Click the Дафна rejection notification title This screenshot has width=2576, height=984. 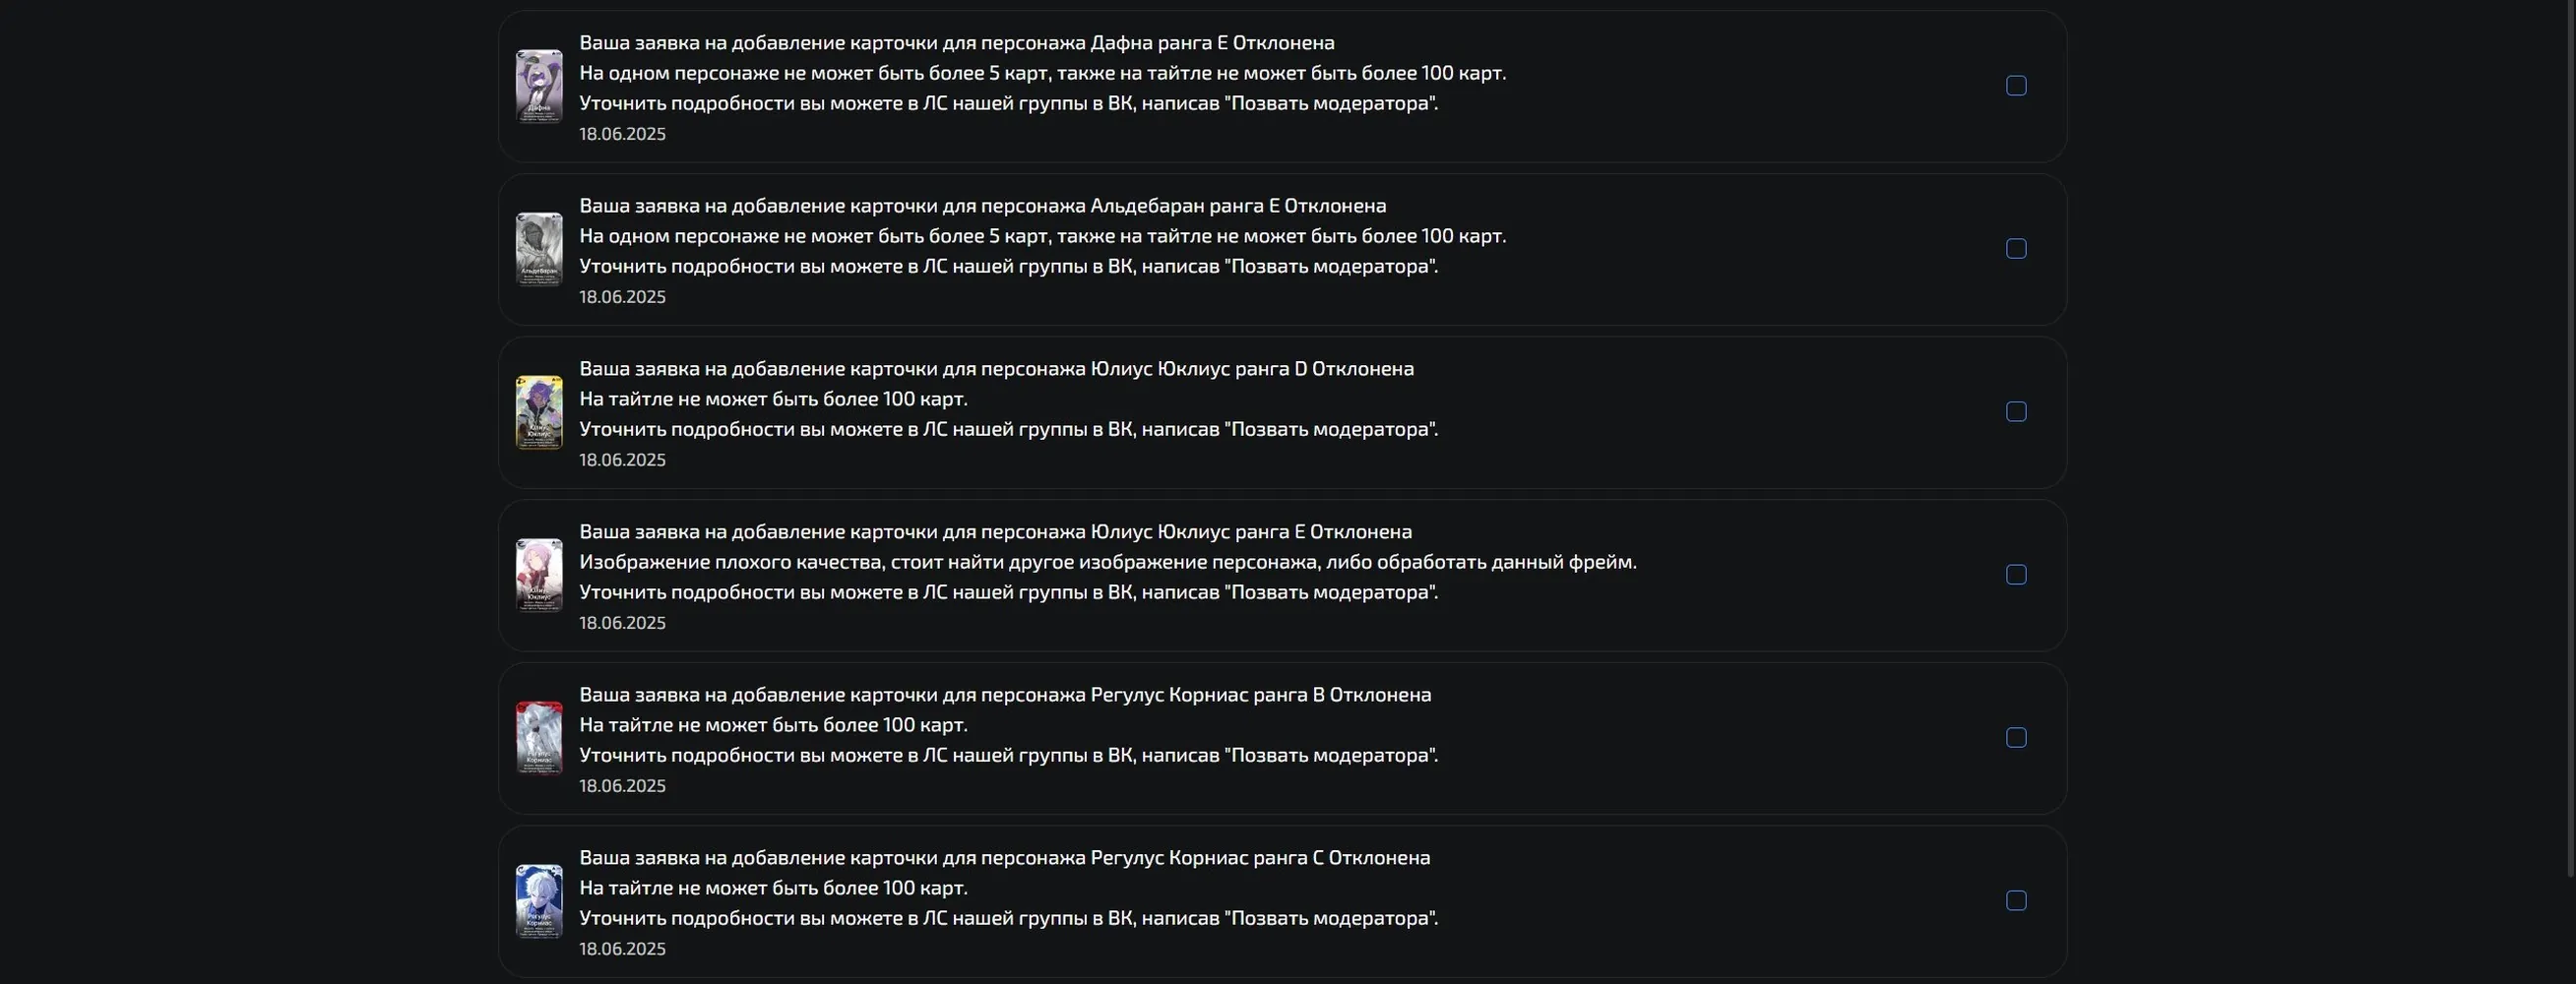coord(957,43)
